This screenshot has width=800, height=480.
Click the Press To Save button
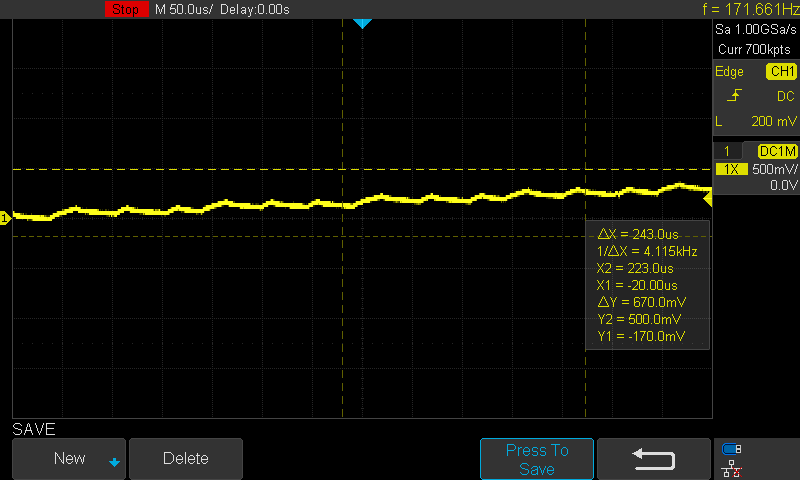(537, 459)
